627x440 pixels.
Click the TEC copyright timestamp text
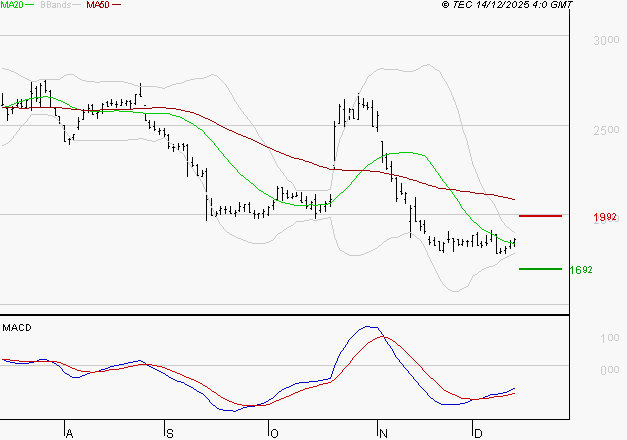click(x=507, y=5)
